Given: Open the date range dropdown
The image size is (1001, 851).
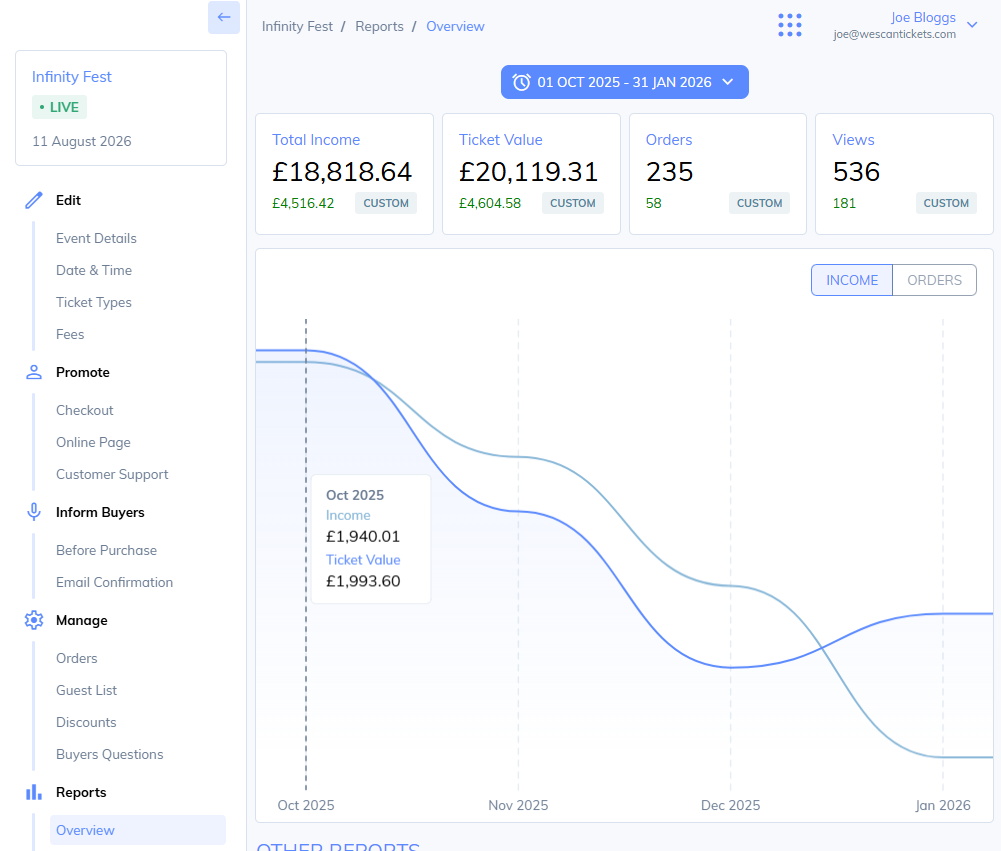Looking at the screenshot, I should click(625, 82).
